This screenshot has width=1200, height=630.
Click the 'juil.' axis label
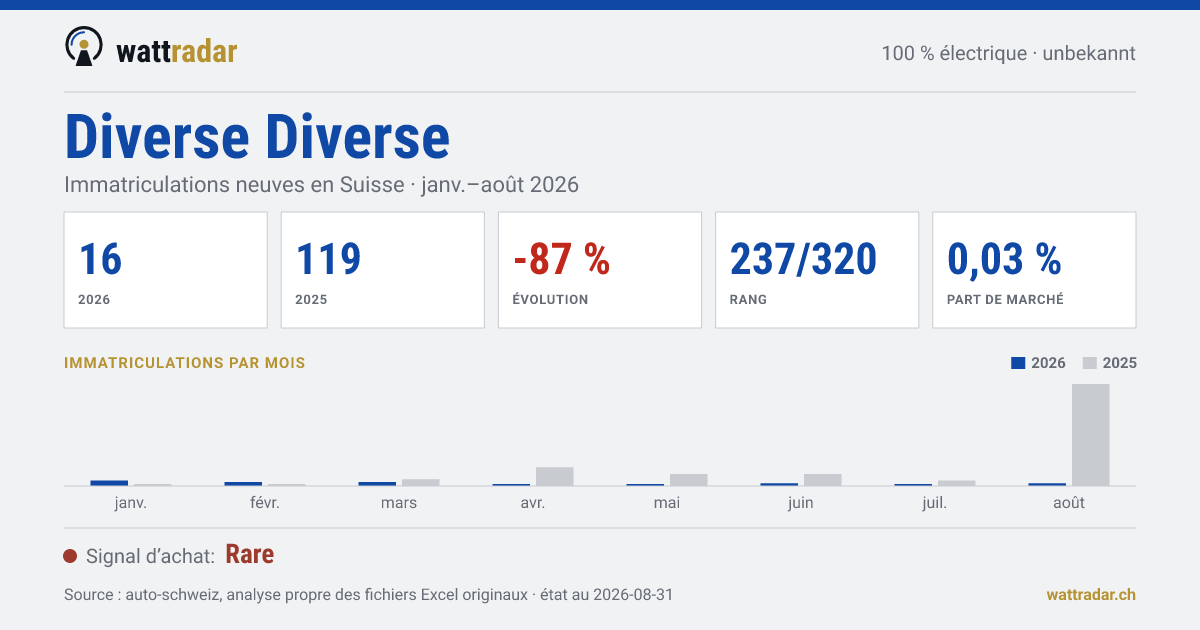coord(935,503)
